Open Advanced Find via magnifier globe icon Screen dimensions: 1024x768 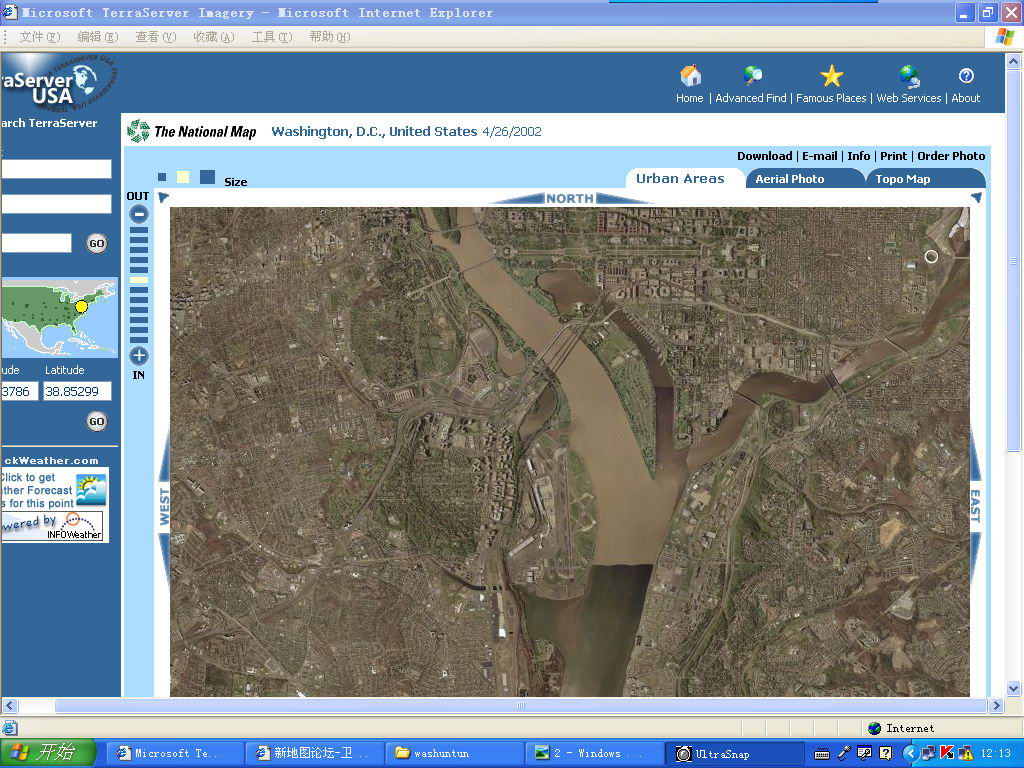753,77
